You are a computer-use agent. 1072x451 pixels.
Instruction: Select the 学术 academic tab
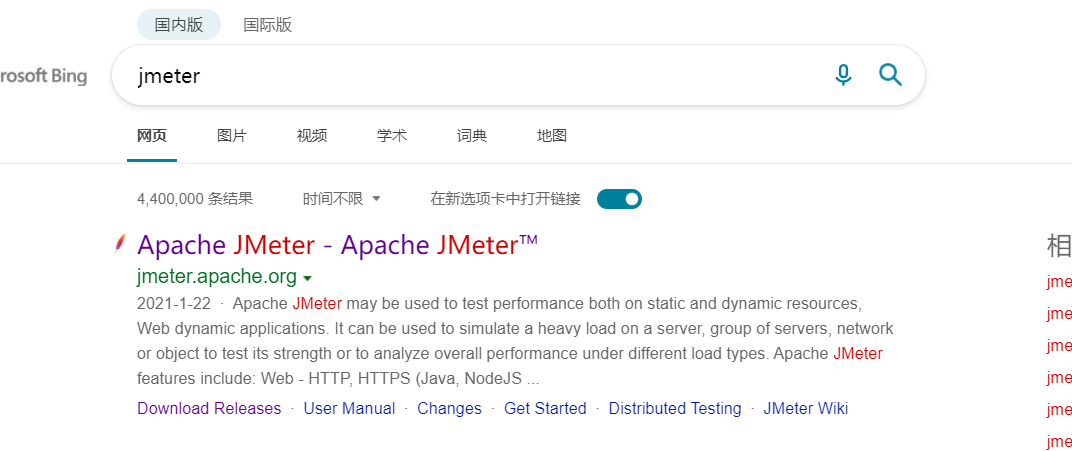click(392, 136)
